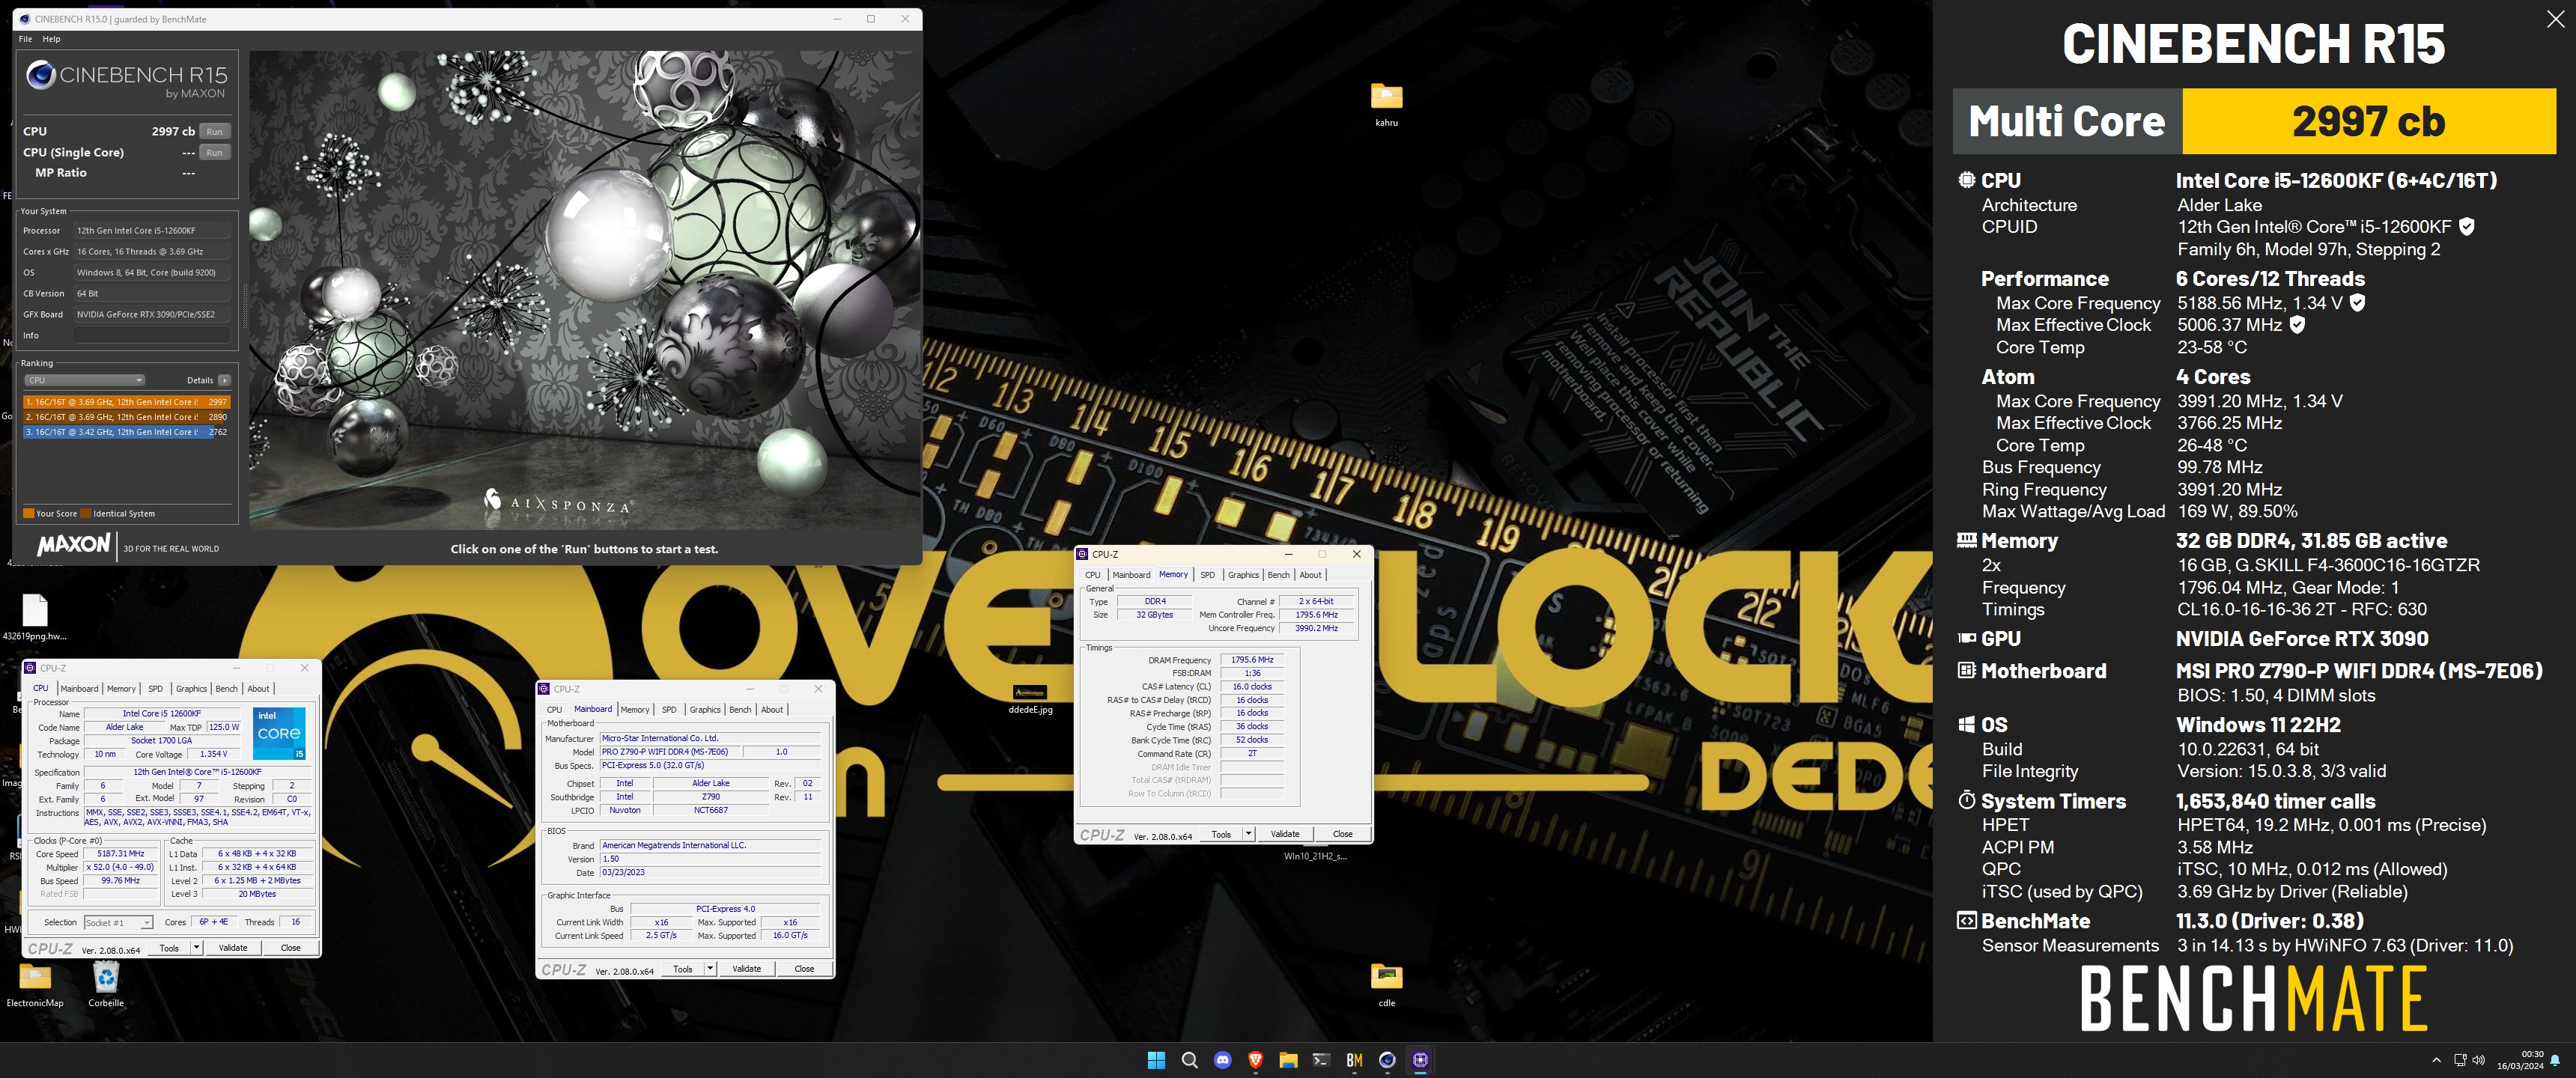2576x1078 pixels.
Task: Select ranking entry scoring 2890
Action: [127, 417]
